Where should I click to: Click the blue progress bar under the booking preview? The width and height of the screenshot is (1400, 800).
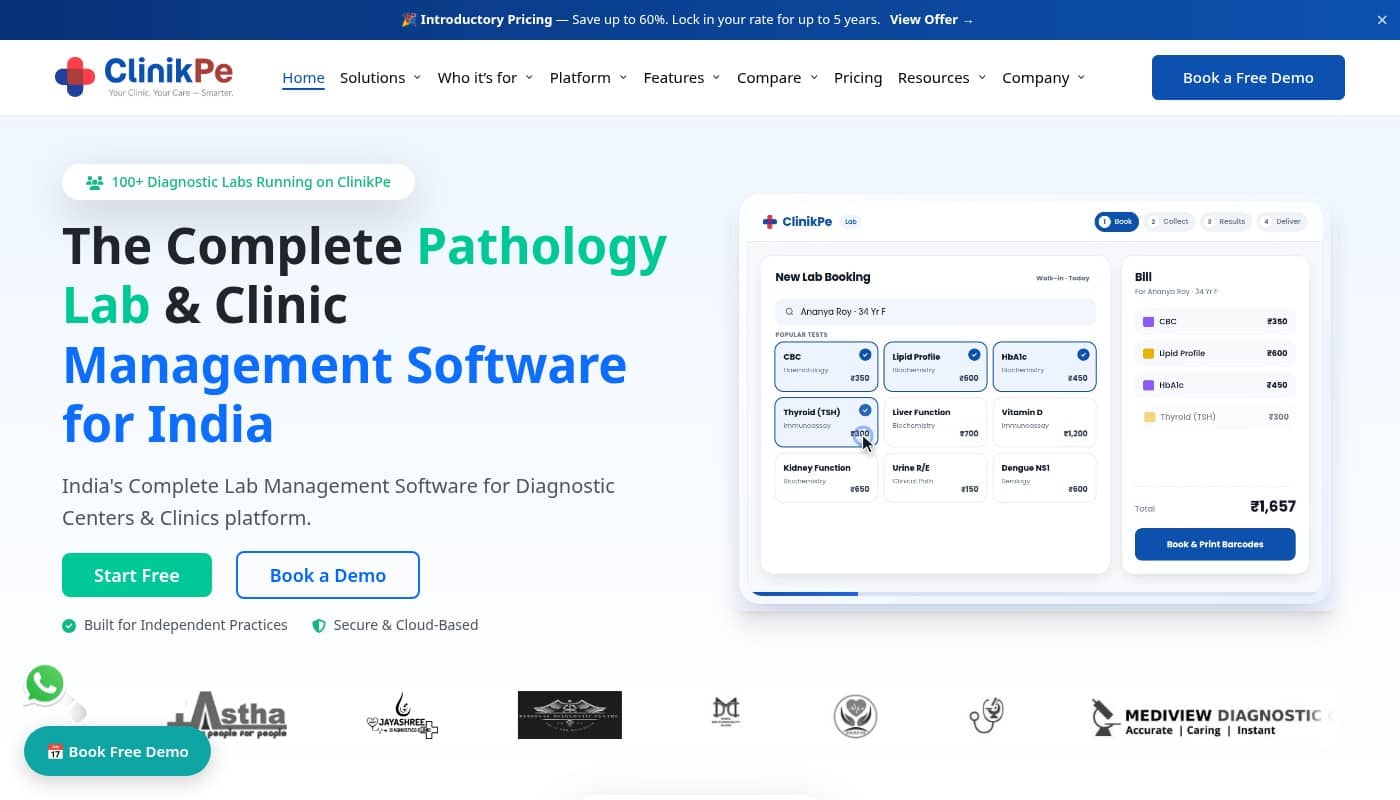804,594
